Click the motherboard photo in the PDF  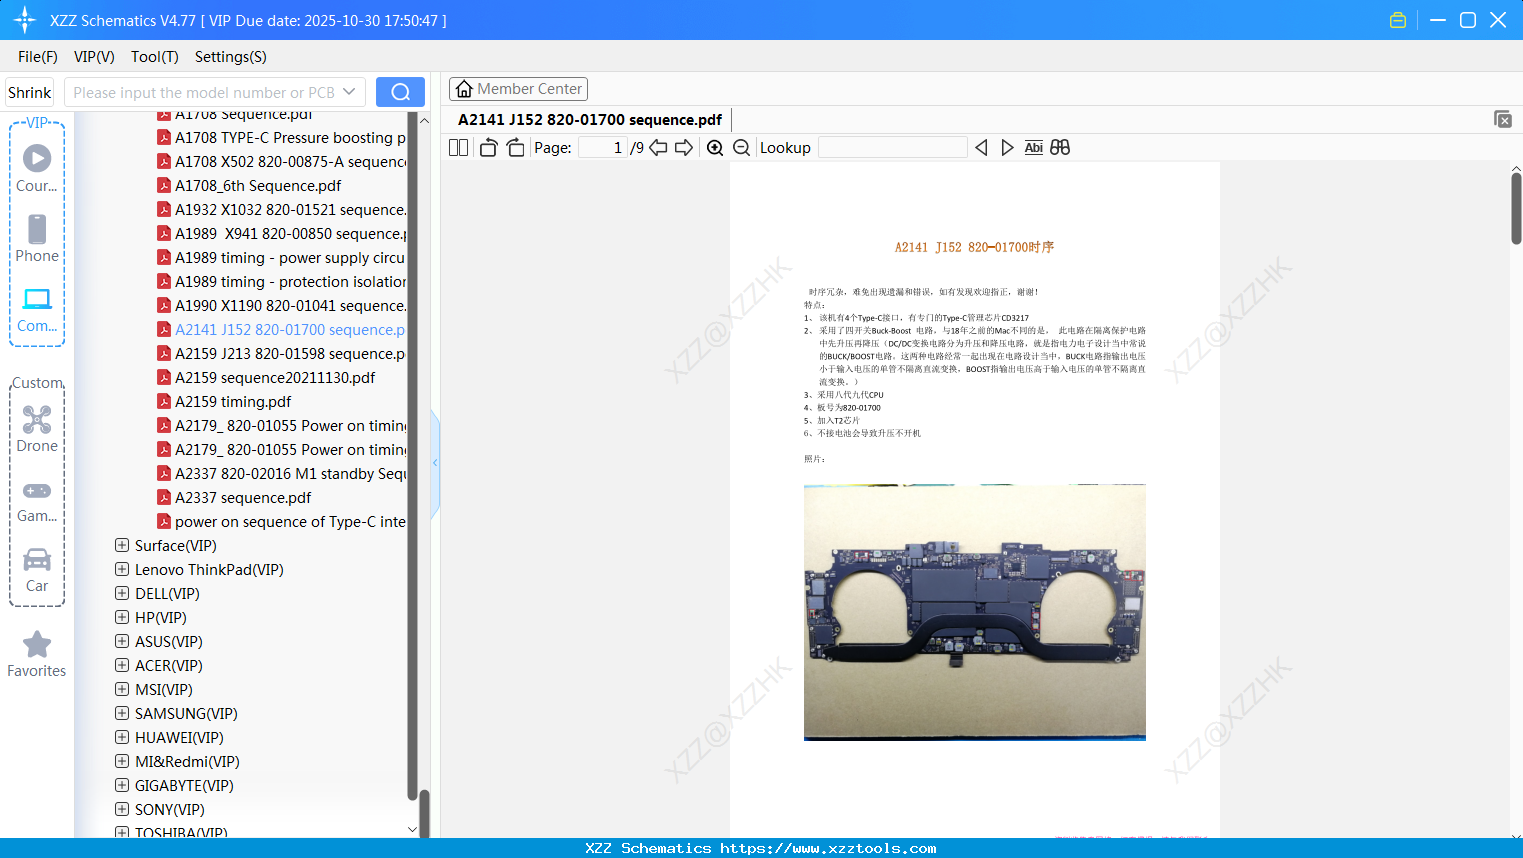coord(975,612)
